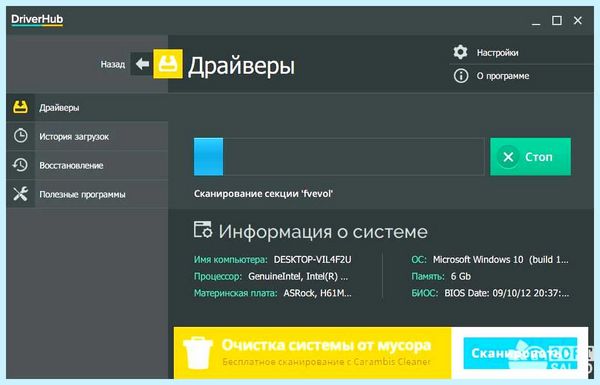Click the Назад back link

click(x=112, y=64)
